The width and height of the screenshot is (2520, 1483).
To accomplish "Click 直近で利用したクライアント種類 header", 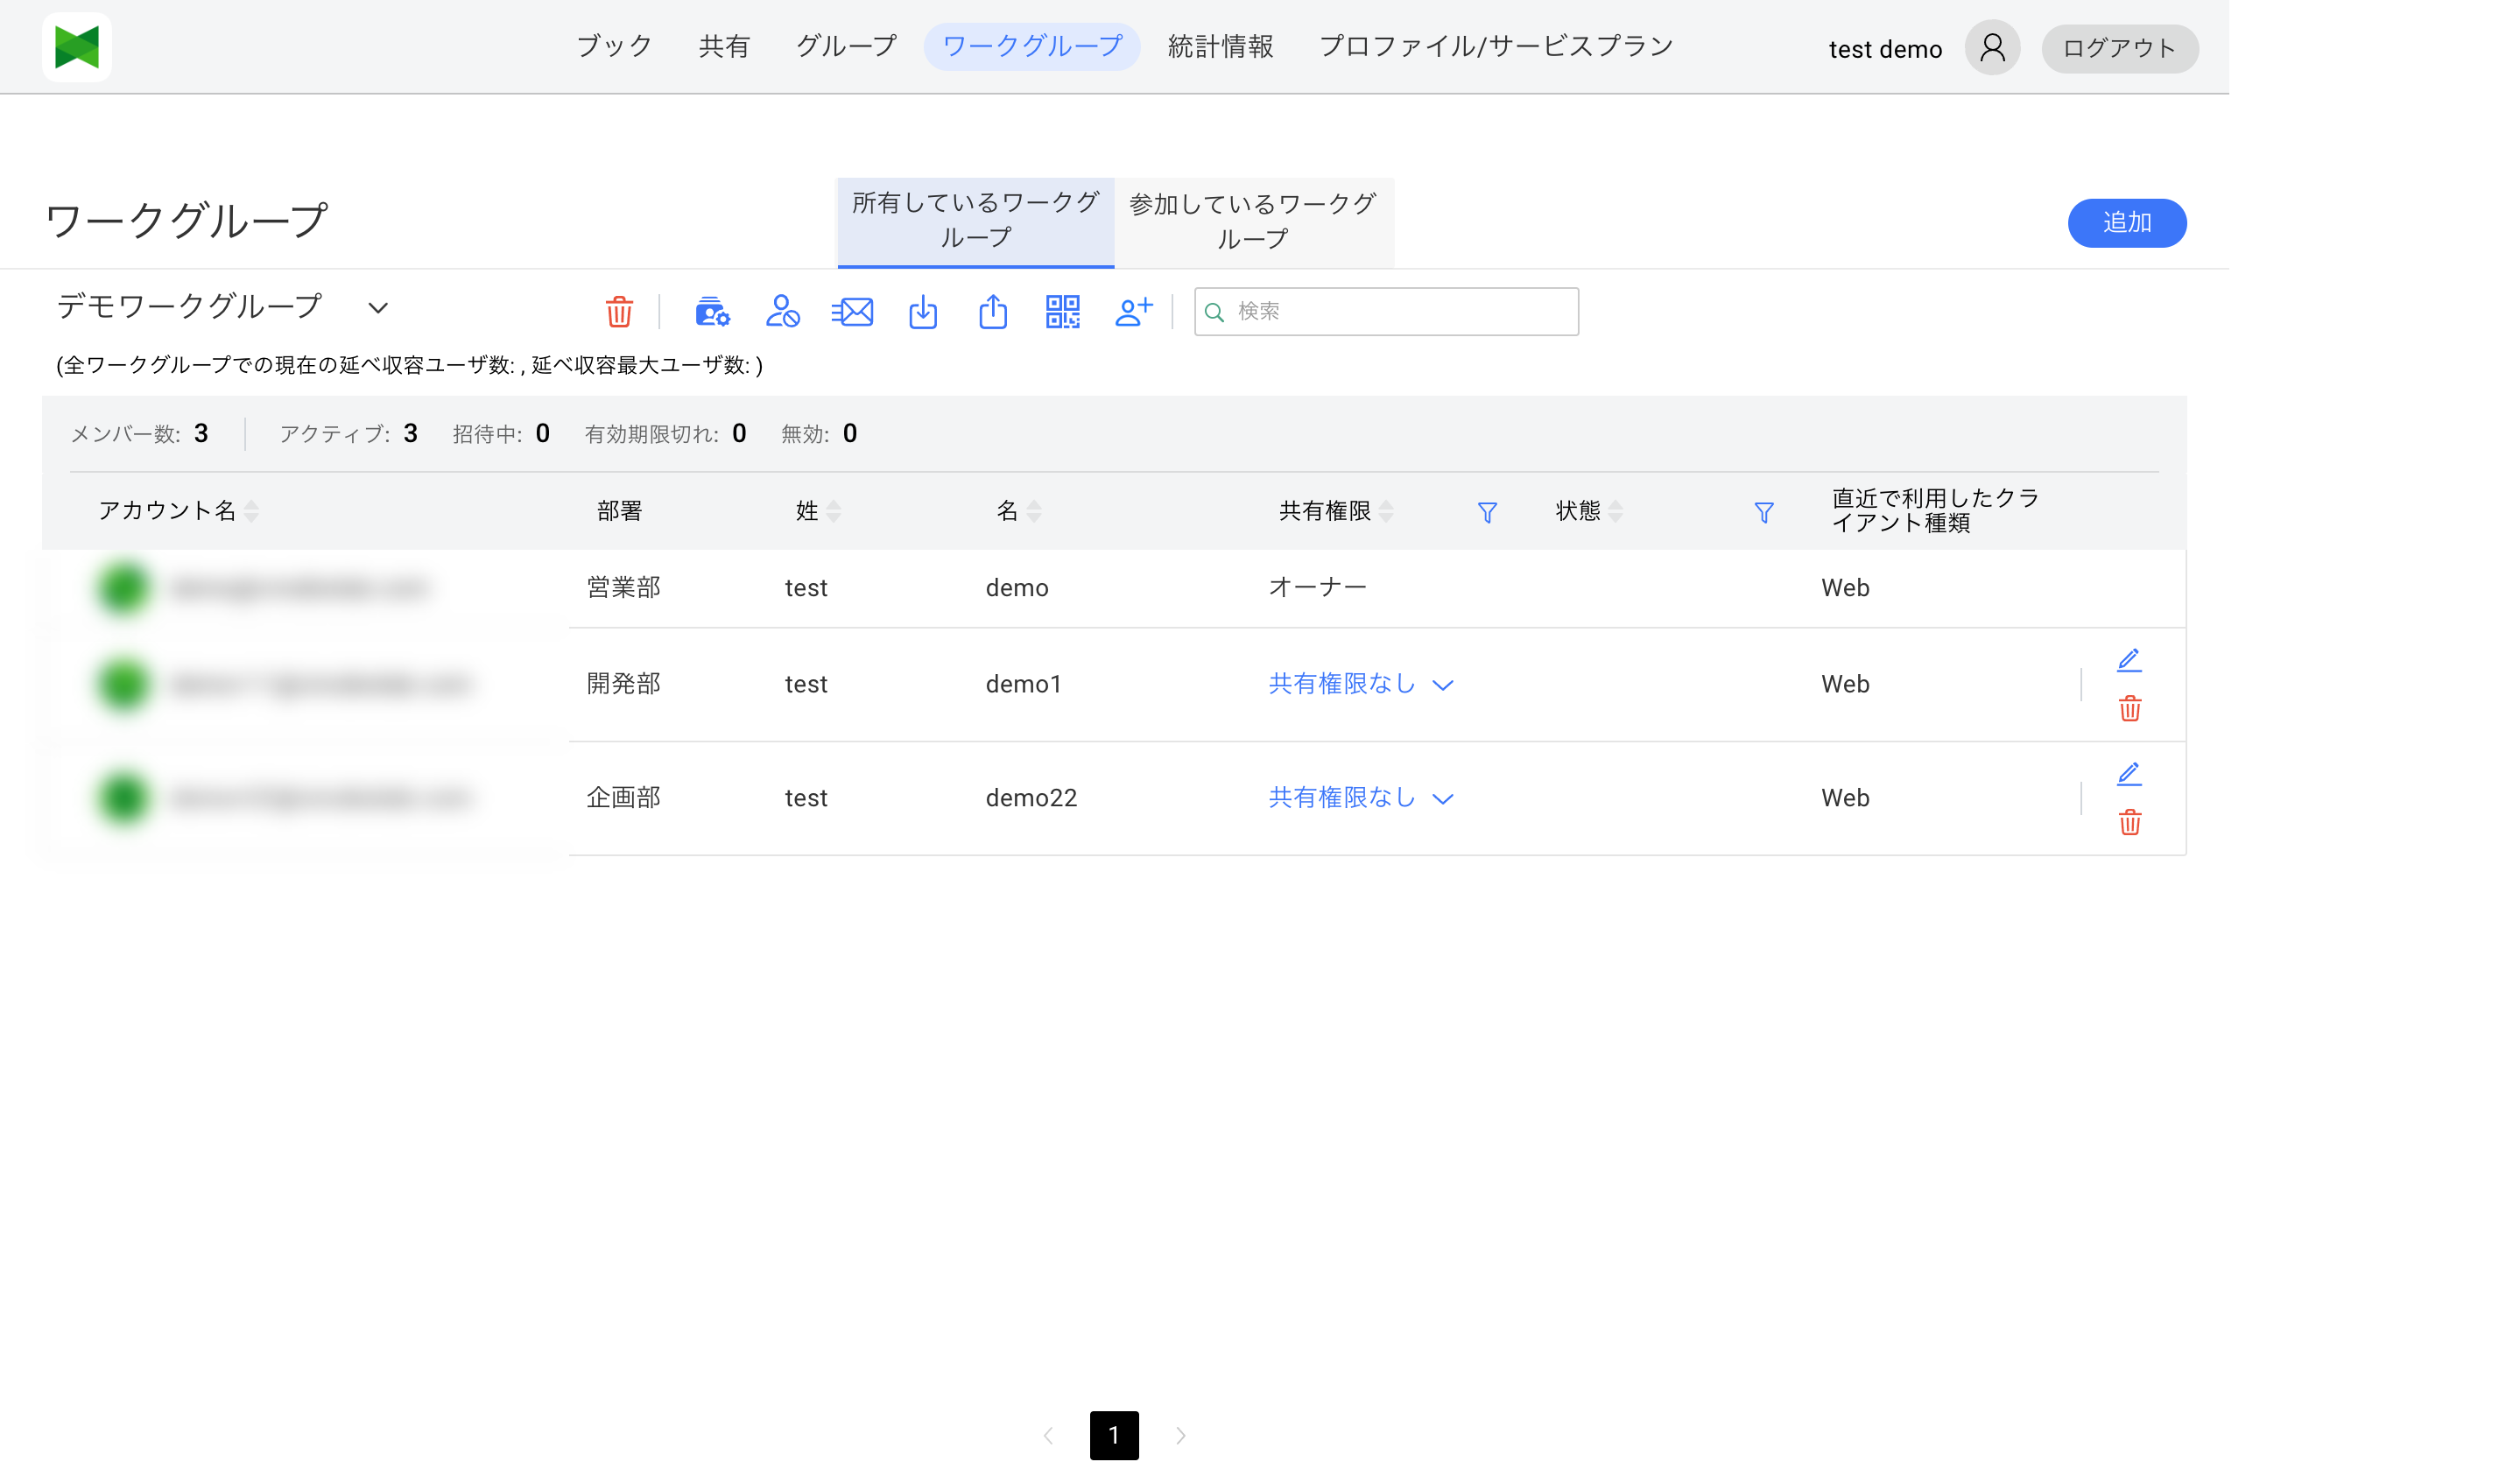I will (x=1935, y=511).
